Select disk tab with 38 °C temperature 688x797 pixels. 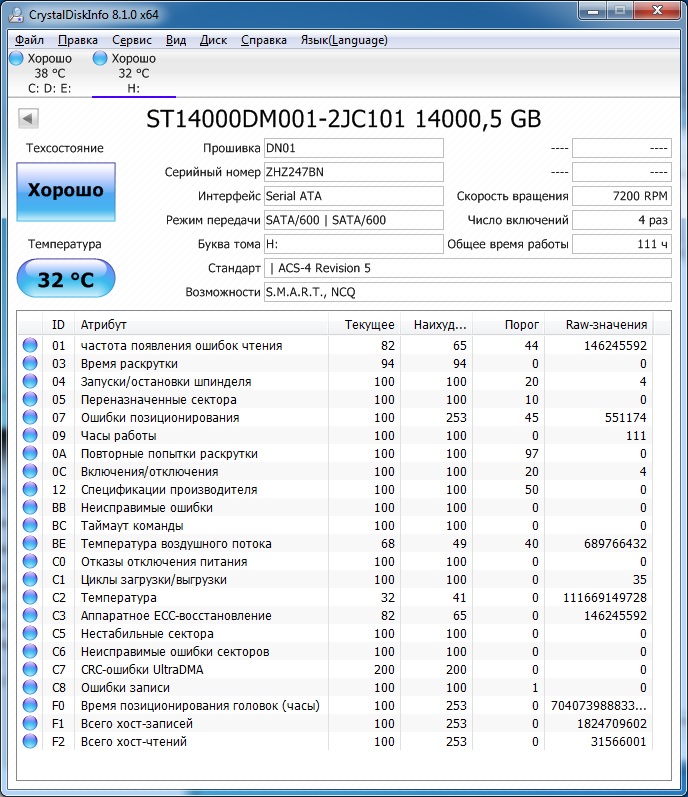[49, 73]
